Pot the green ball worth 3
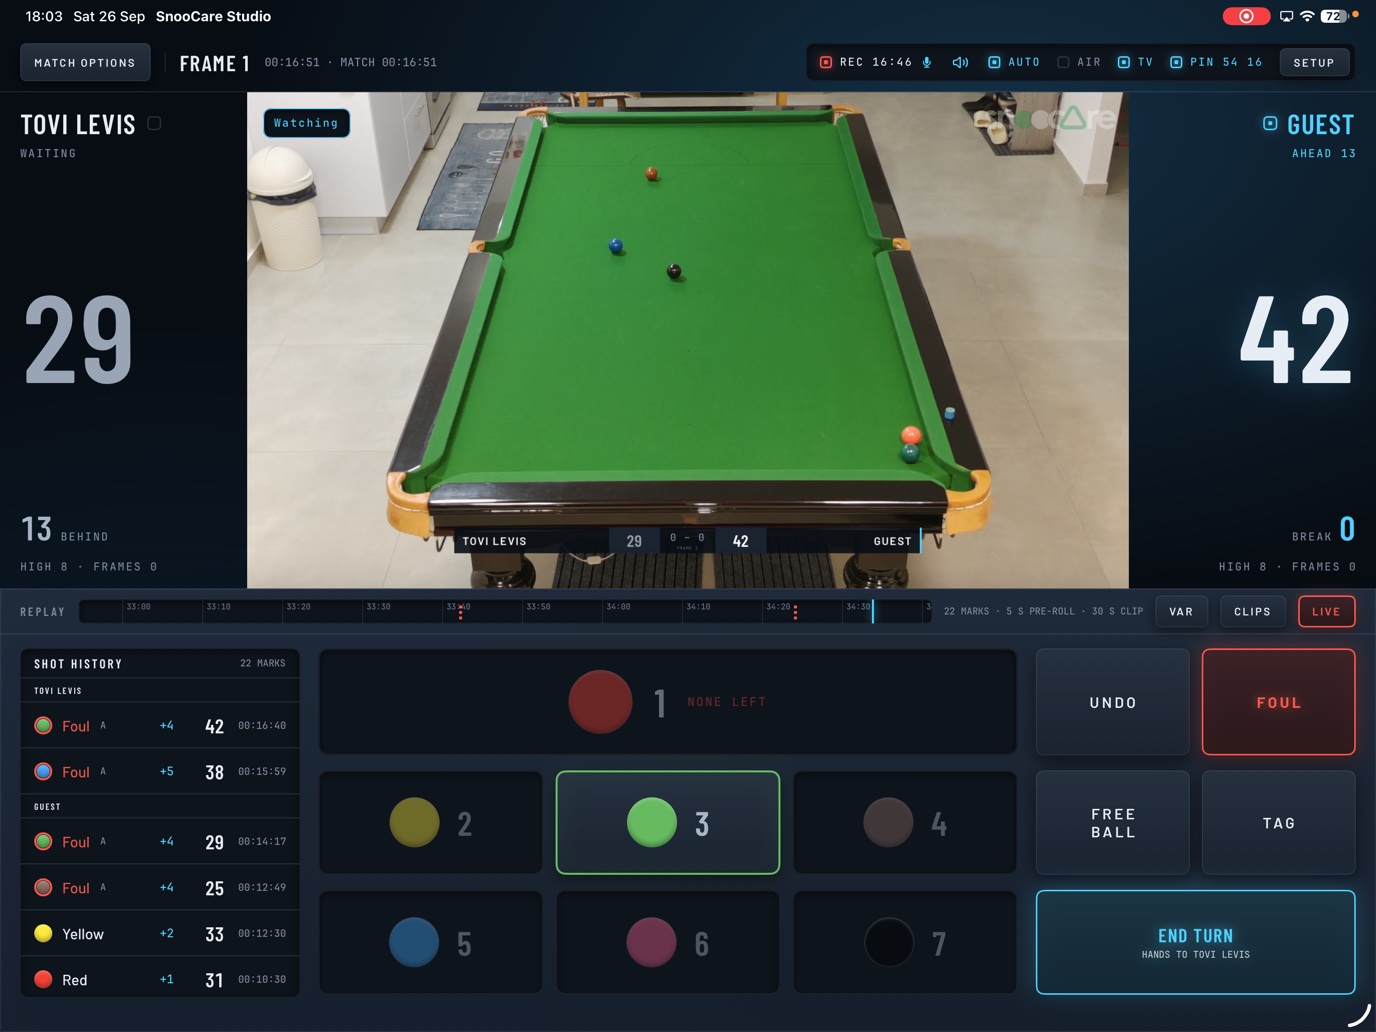 tap(668, 823)
